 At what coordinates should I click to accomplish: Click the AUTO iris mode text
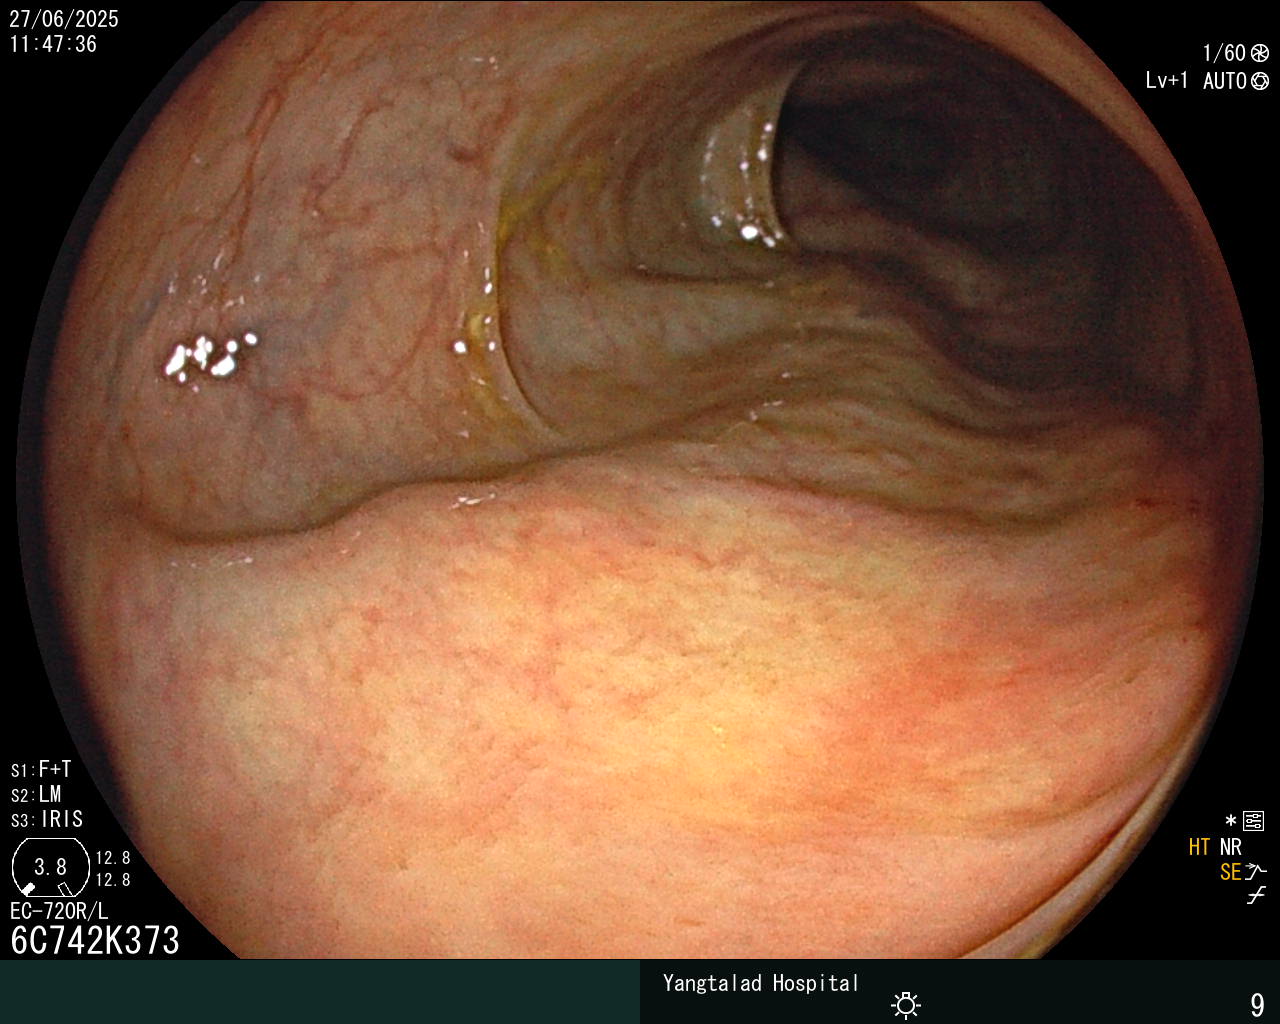1224,81
